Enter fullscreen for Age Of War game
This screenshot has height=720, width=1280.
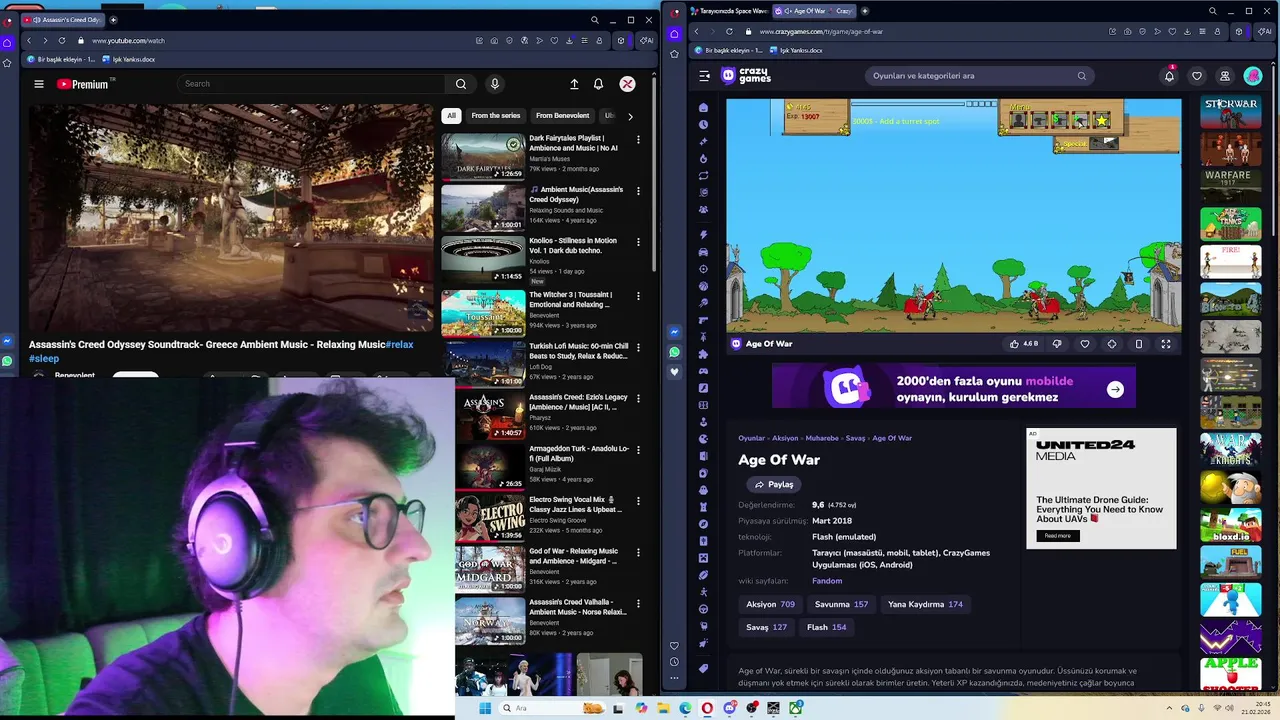[x=1166, y=344]
